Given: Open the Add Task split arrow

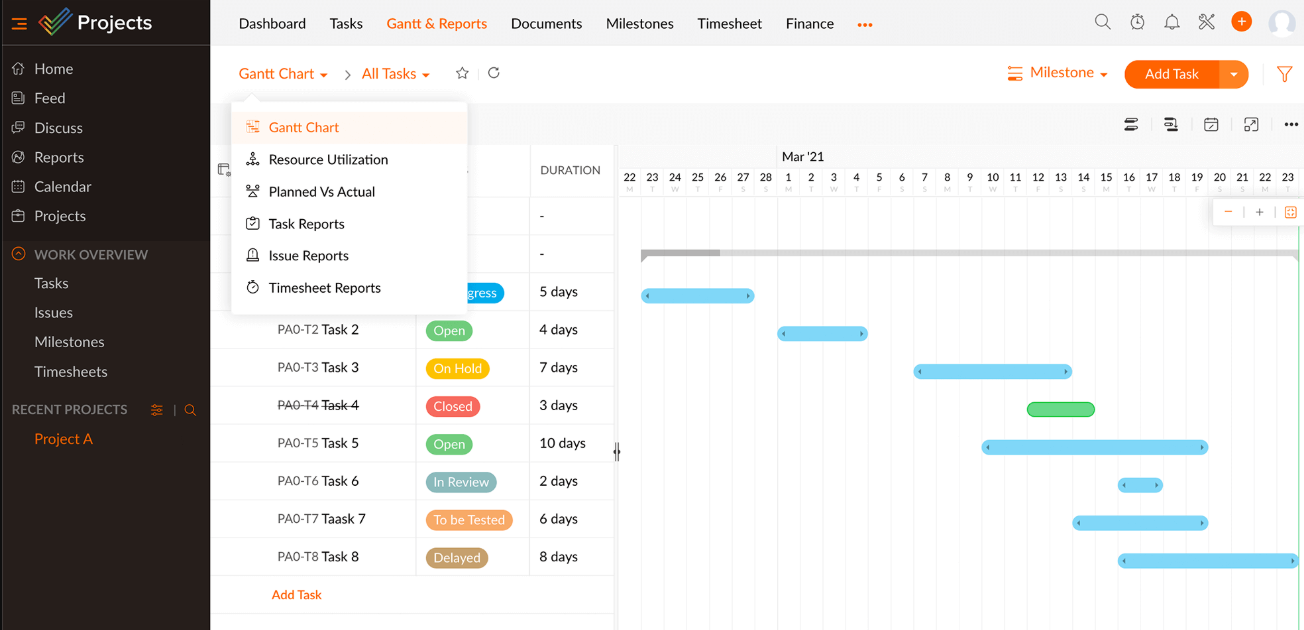Looking at the screenshot, I should pos(1234,74).
